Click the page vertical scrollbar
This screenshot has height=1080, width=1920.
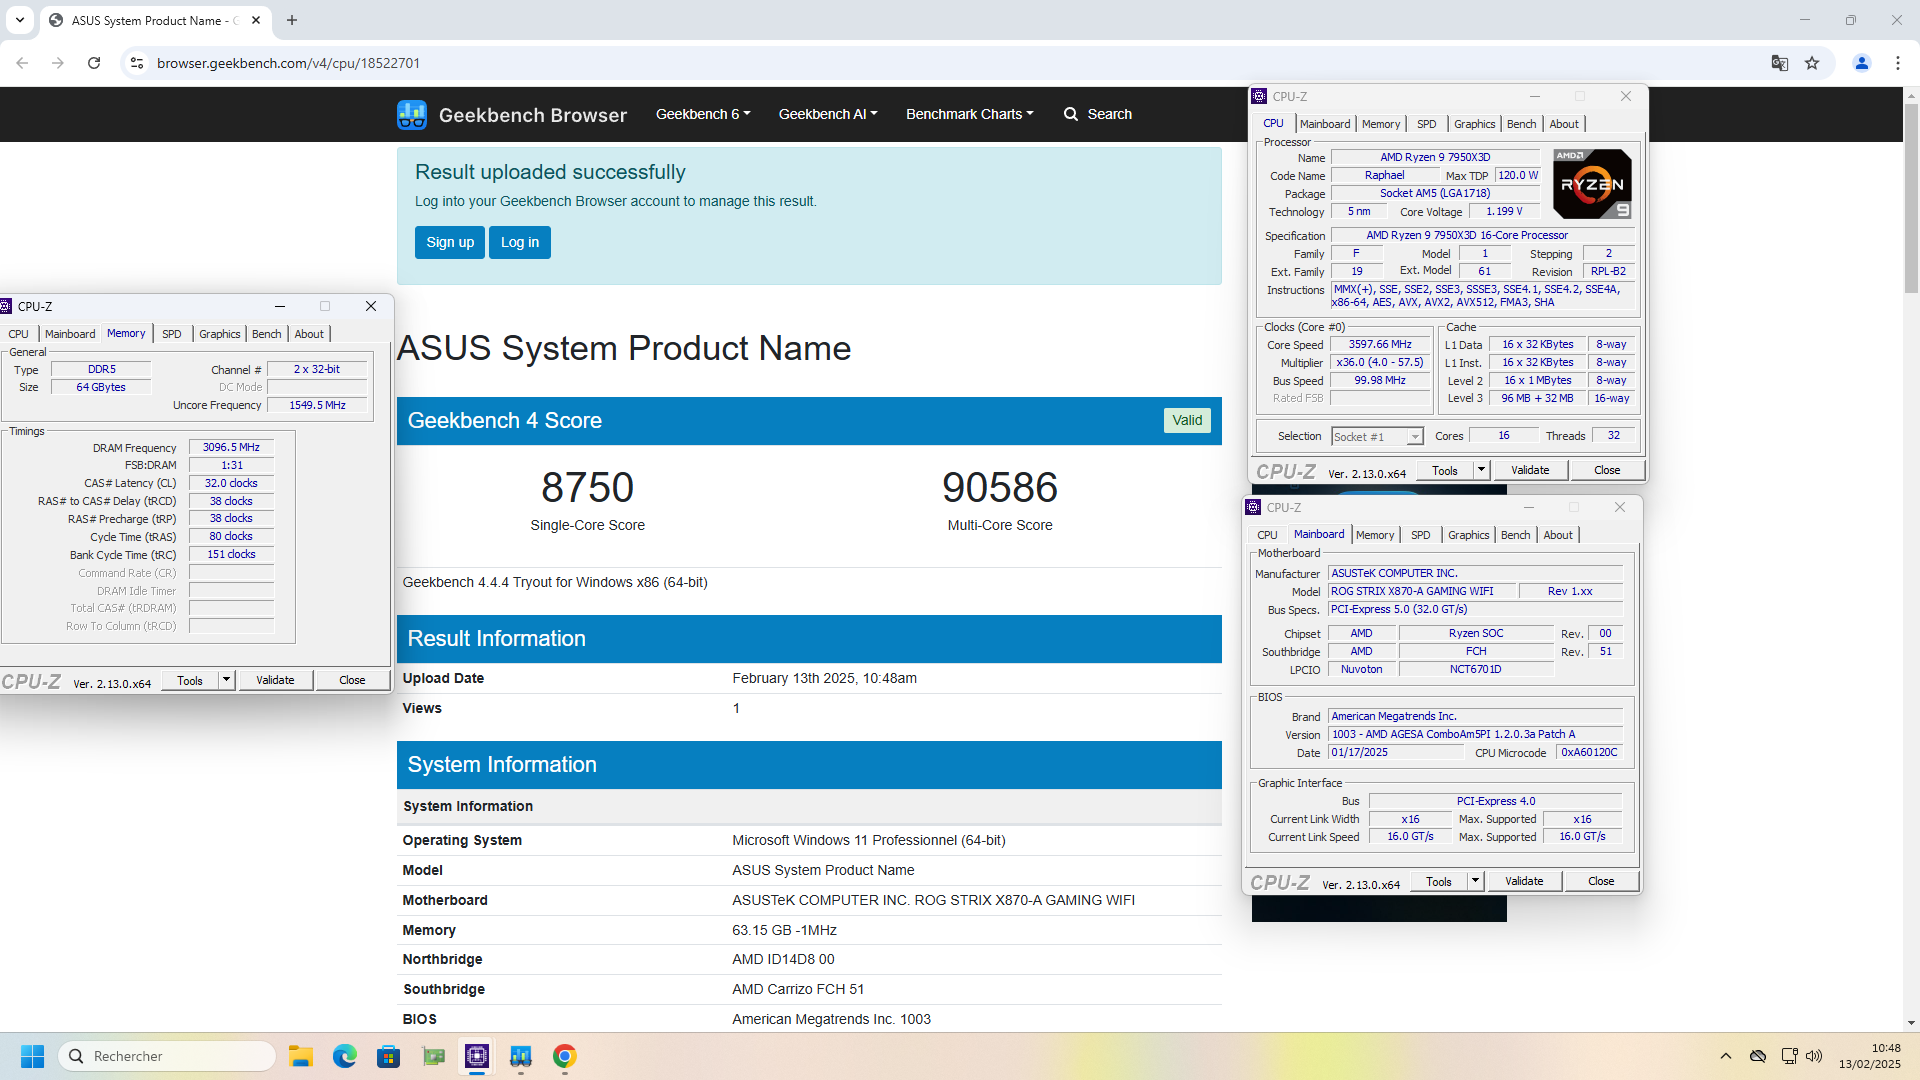[x=1912, y=200]
